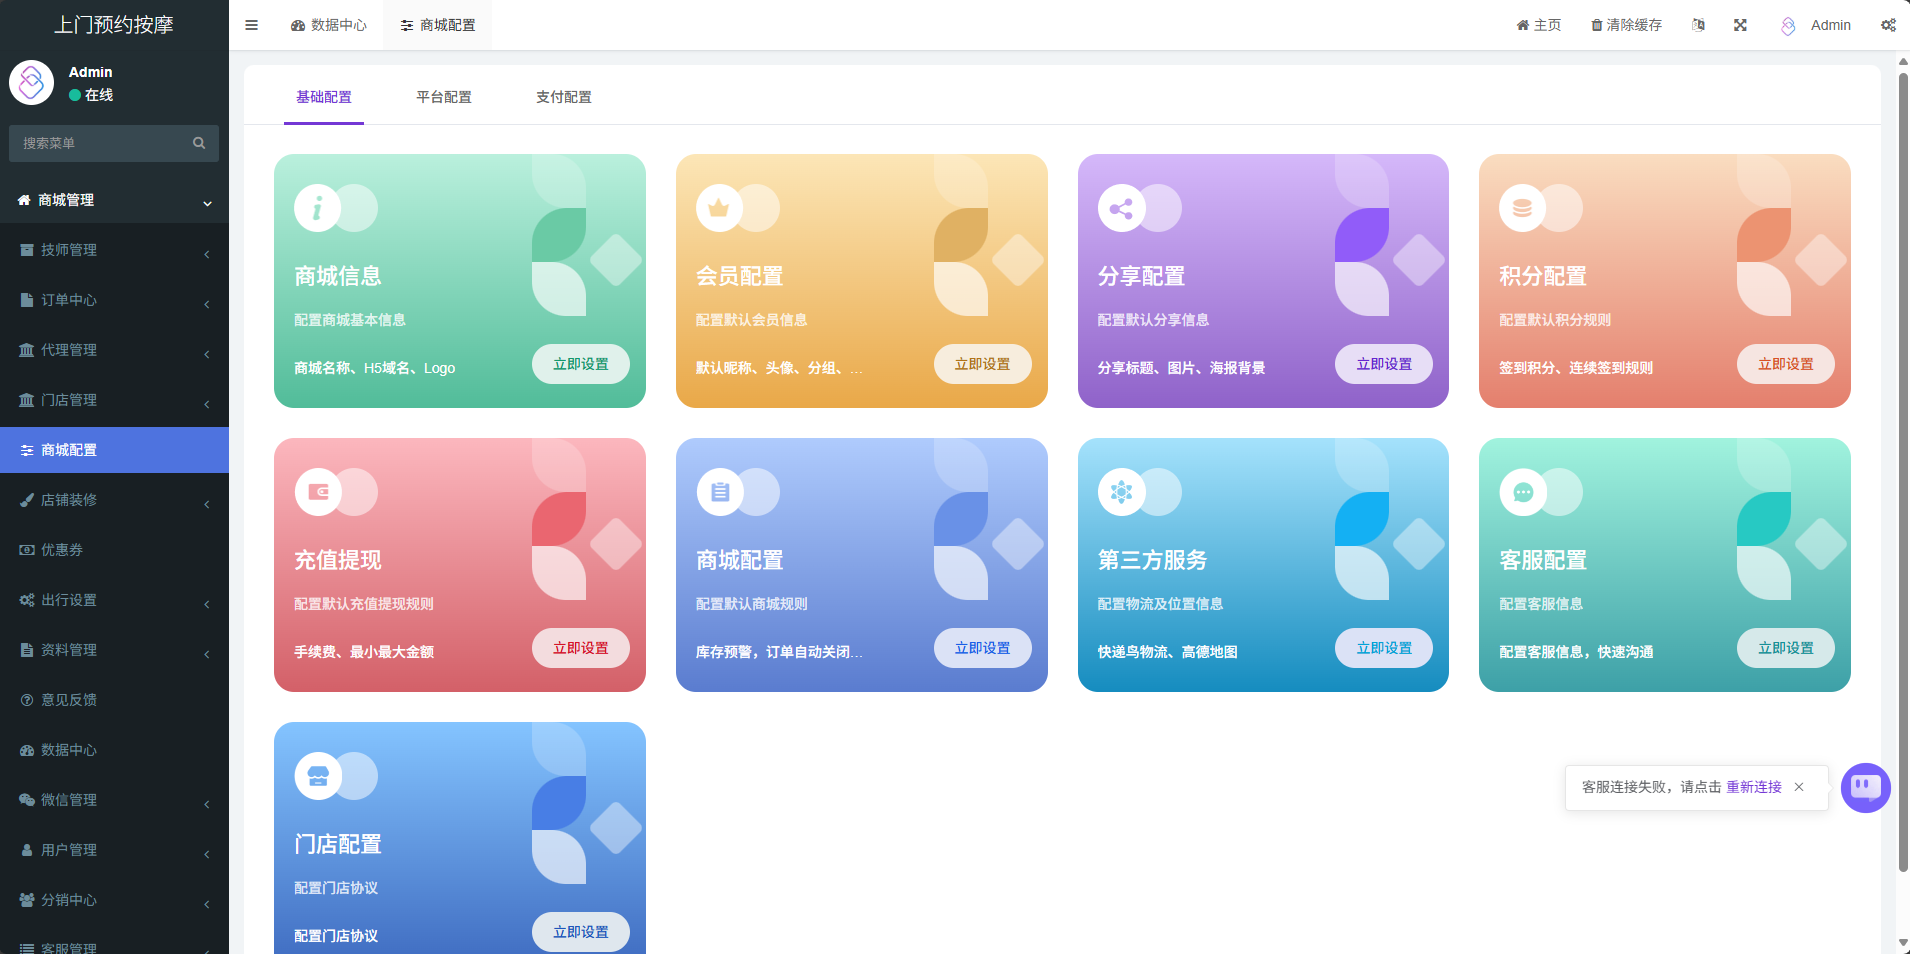Click 清除缓存 in the top bar
Image resolution: width=1910 pixels, height=954 pixels.
click(x=1626, y=25)
